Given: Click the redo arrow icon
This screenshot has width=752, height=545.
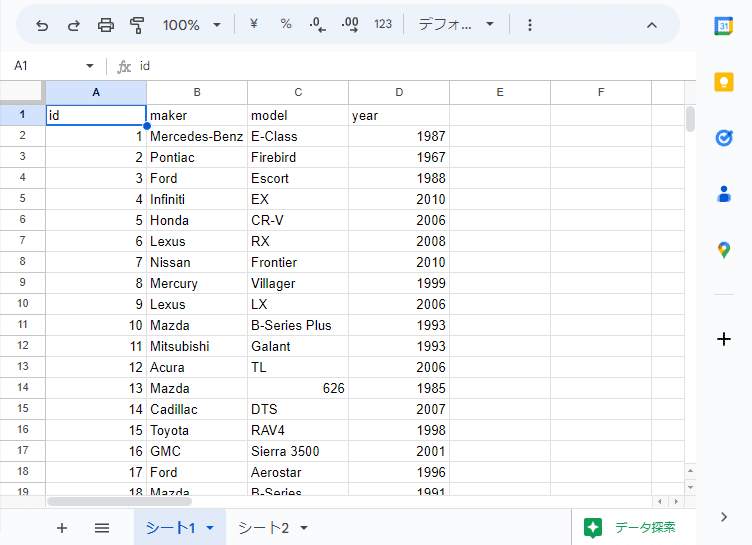Looking at the screenshot, I should [73, 25].
